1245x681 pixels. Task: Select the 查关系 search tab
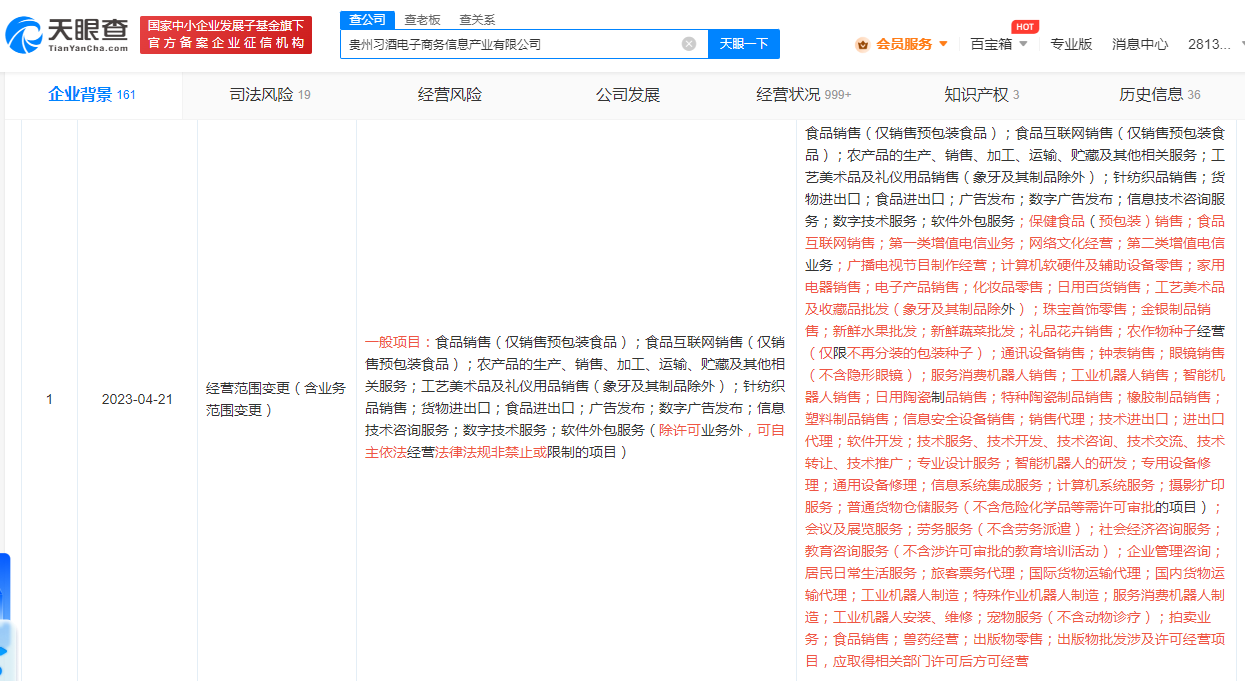[477, 20]
